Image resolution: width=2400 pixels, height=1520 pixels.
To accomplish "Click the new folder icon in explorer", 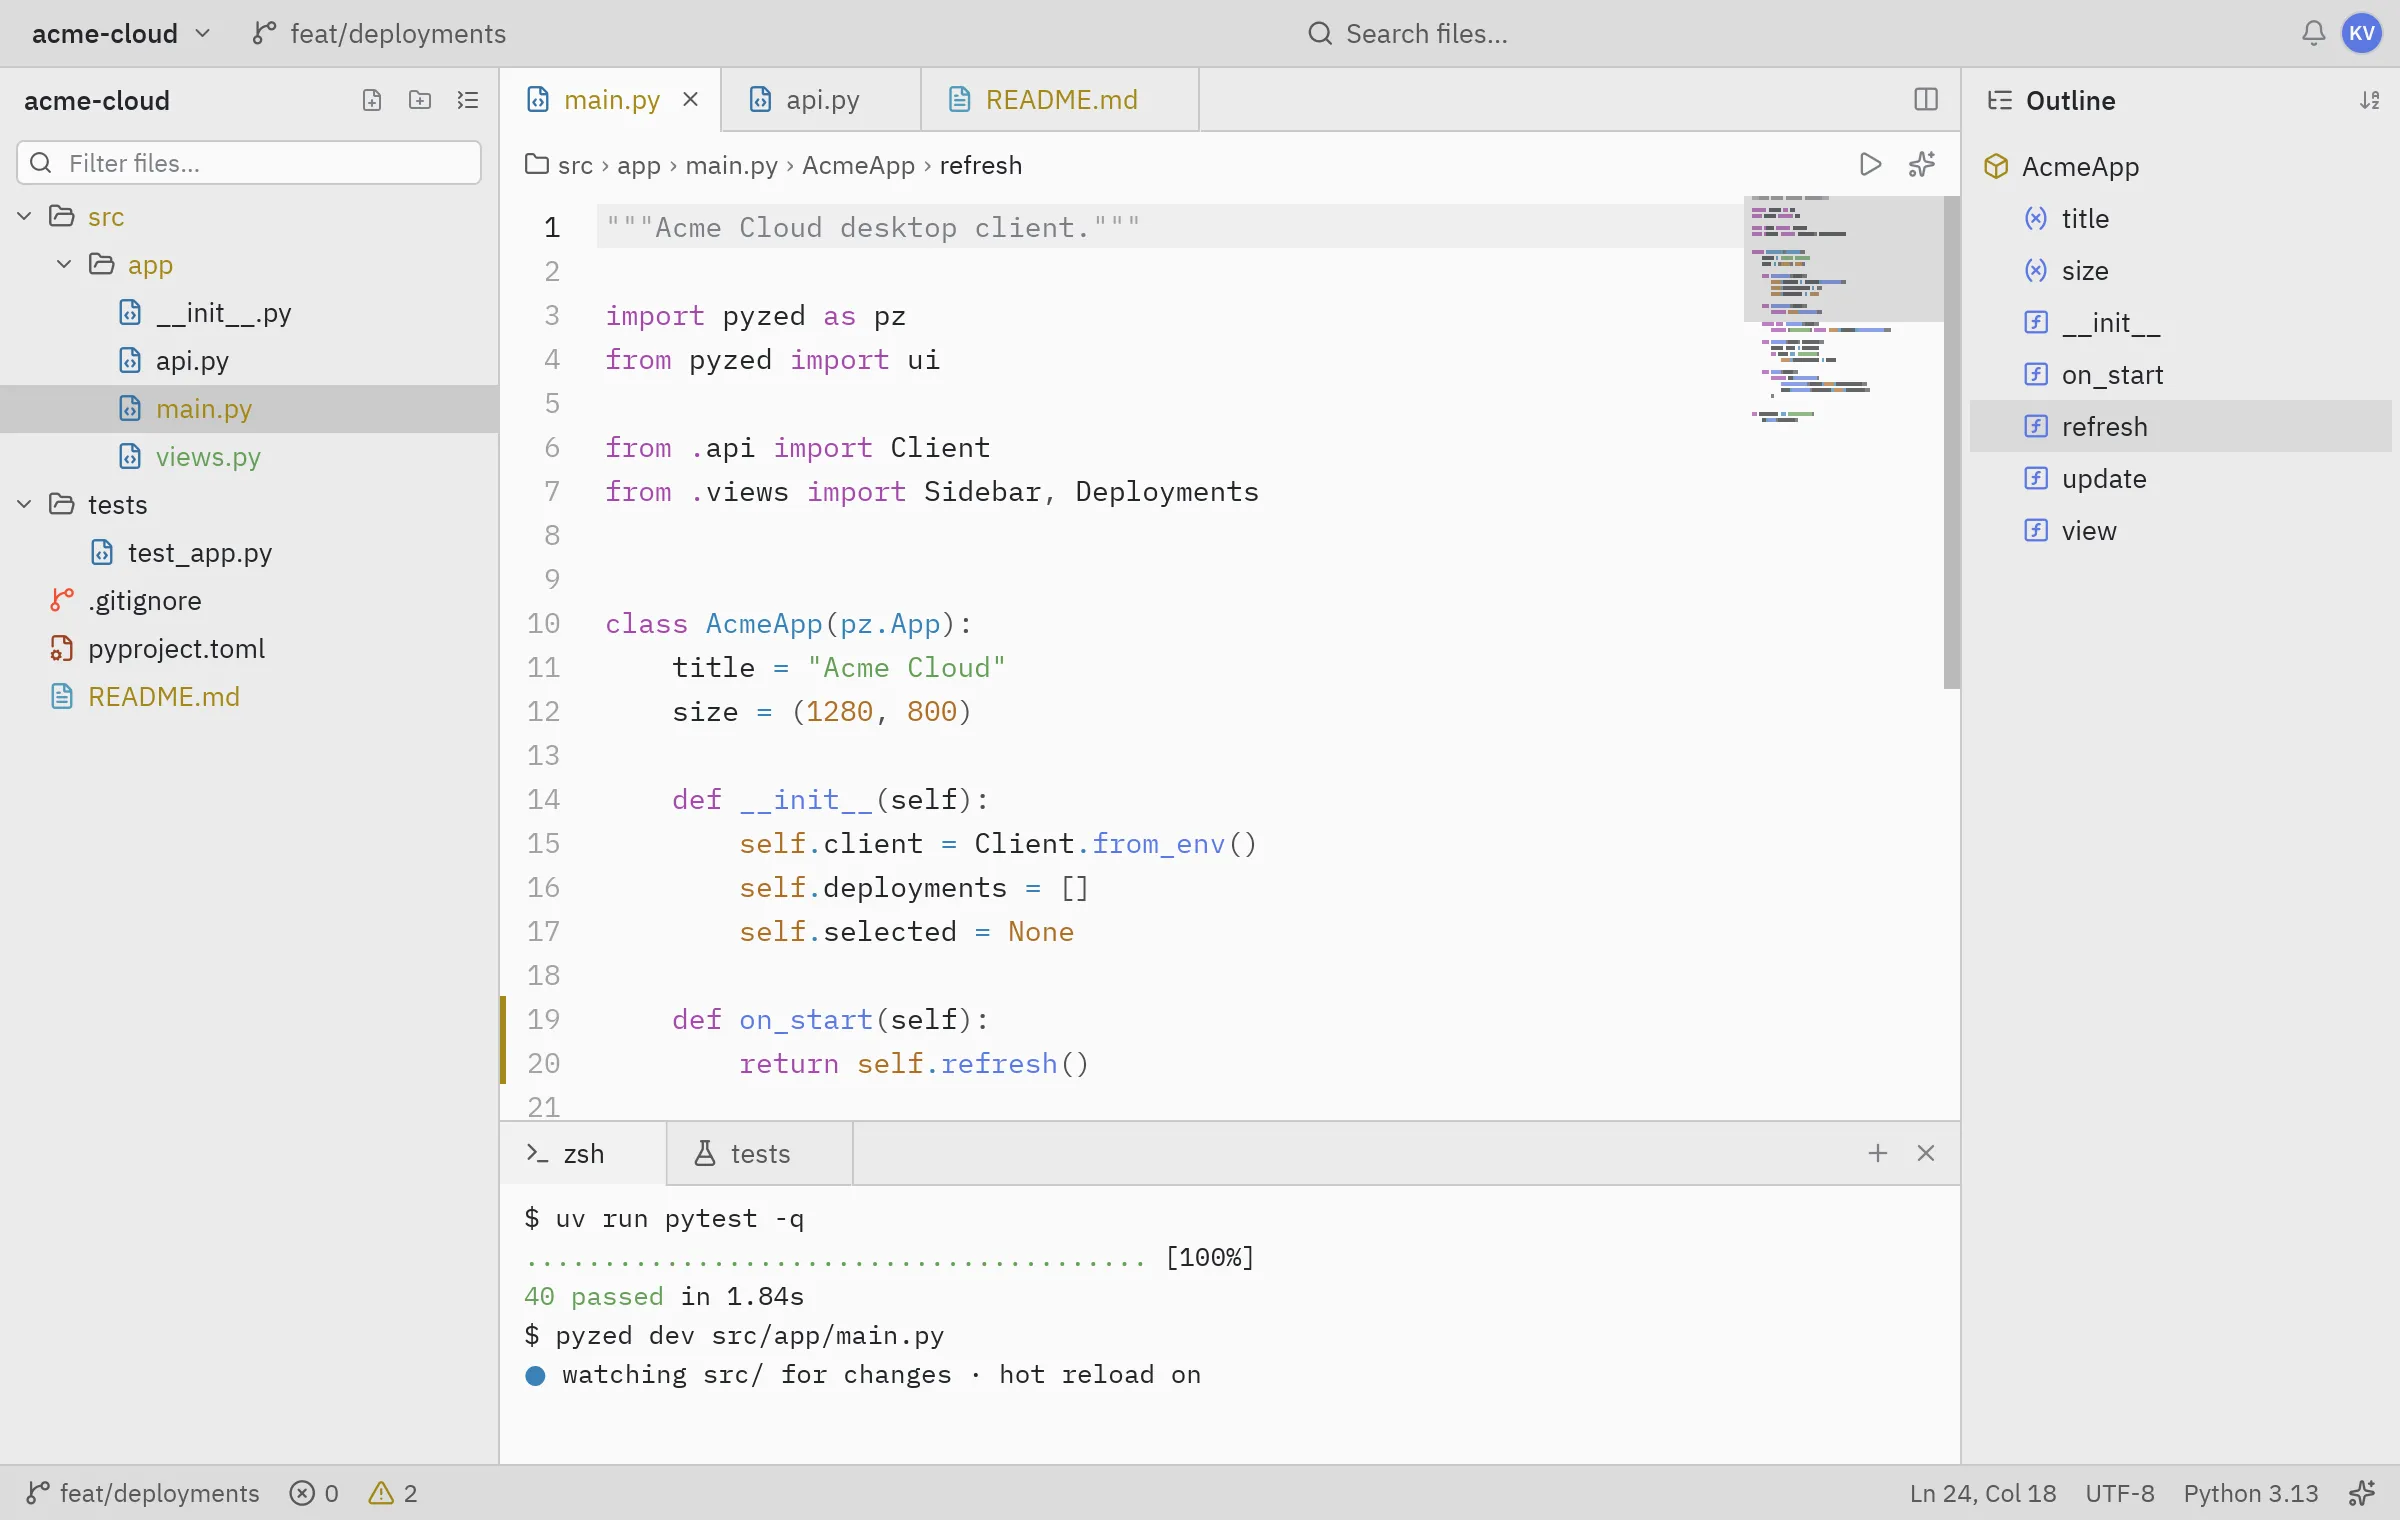I will pos(420,100).
